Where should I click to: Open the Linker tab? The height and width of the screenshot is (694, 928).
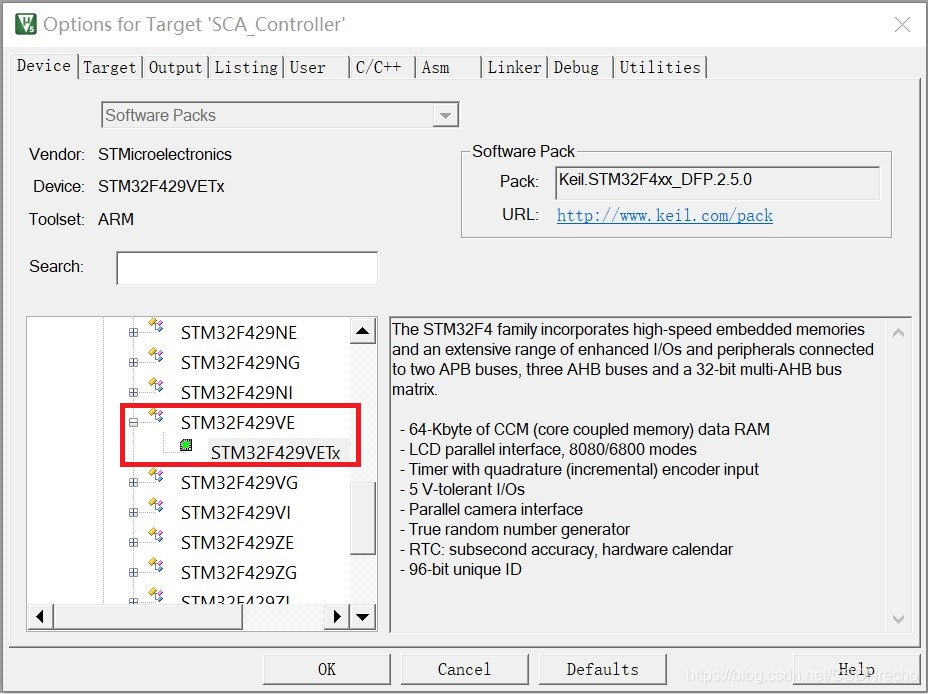click(514, 67)
